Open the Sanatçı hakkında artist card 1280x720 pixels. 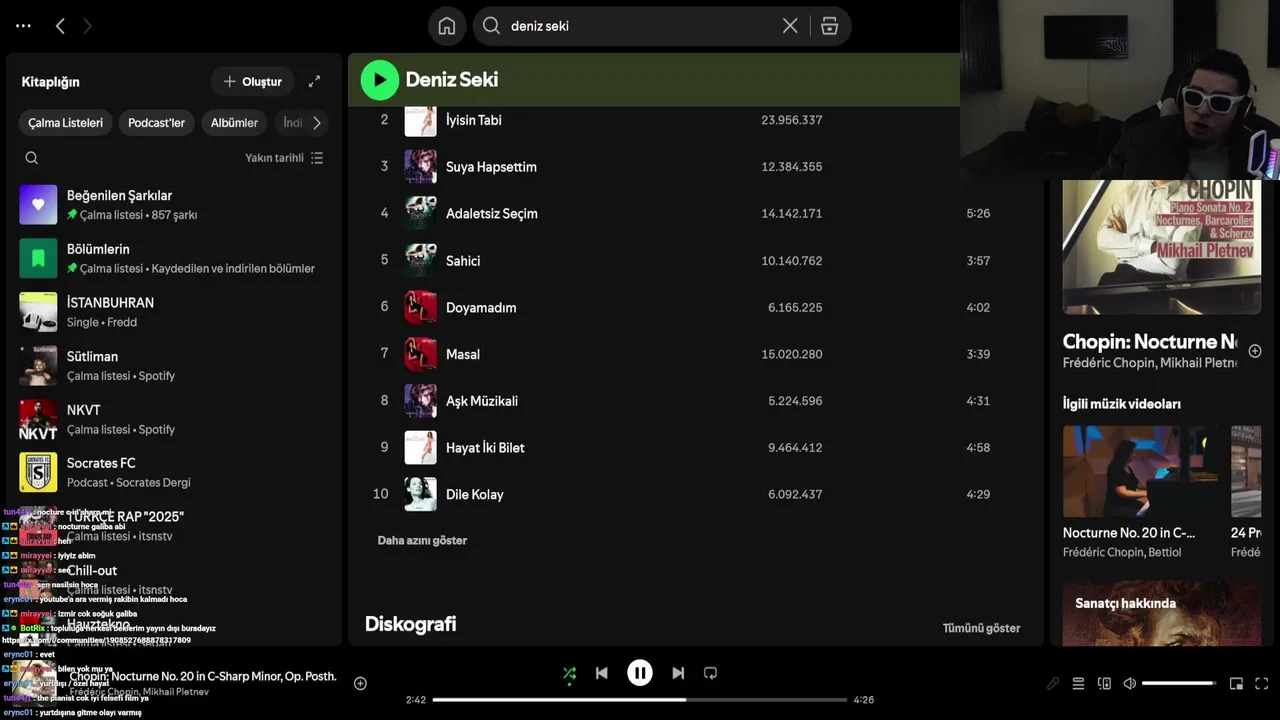(1162, 614)
